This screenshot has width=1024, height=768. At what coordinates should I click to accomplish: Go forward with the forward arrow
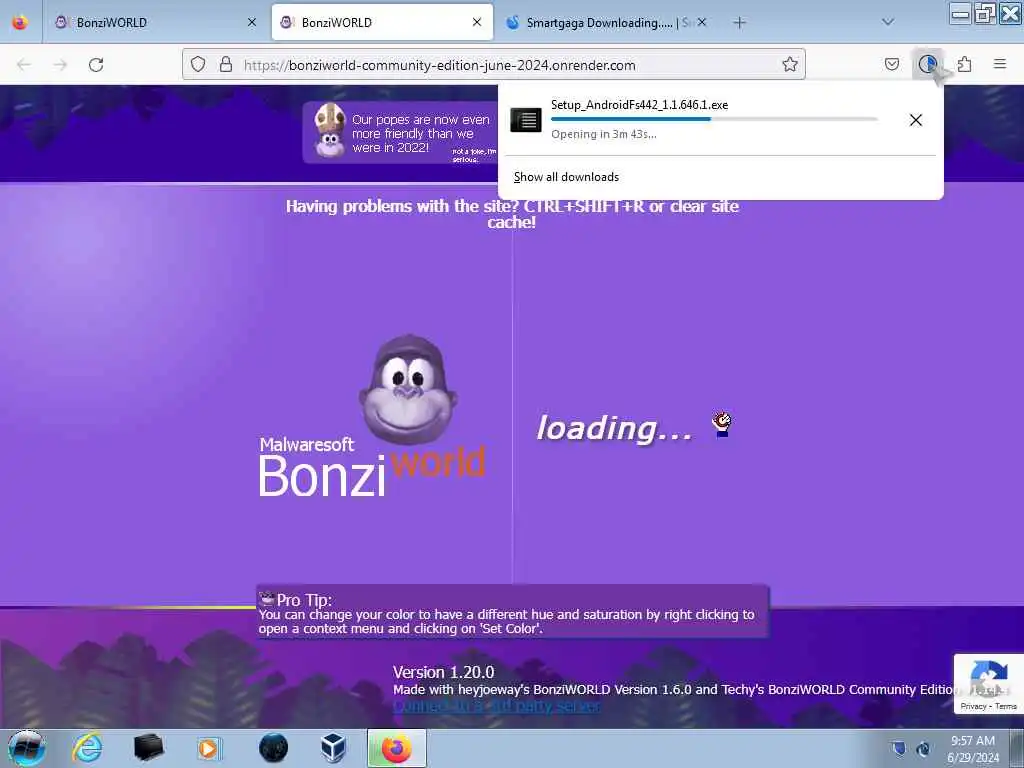click(x=60, y=65)
